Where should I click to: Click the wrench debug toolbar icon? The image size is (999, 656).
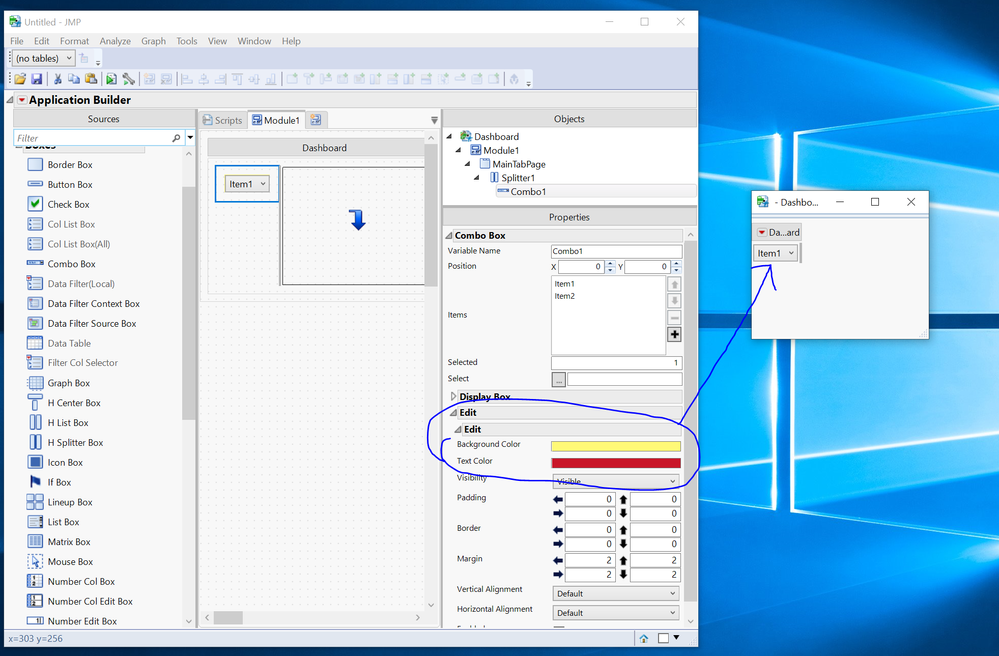point(129,79)
